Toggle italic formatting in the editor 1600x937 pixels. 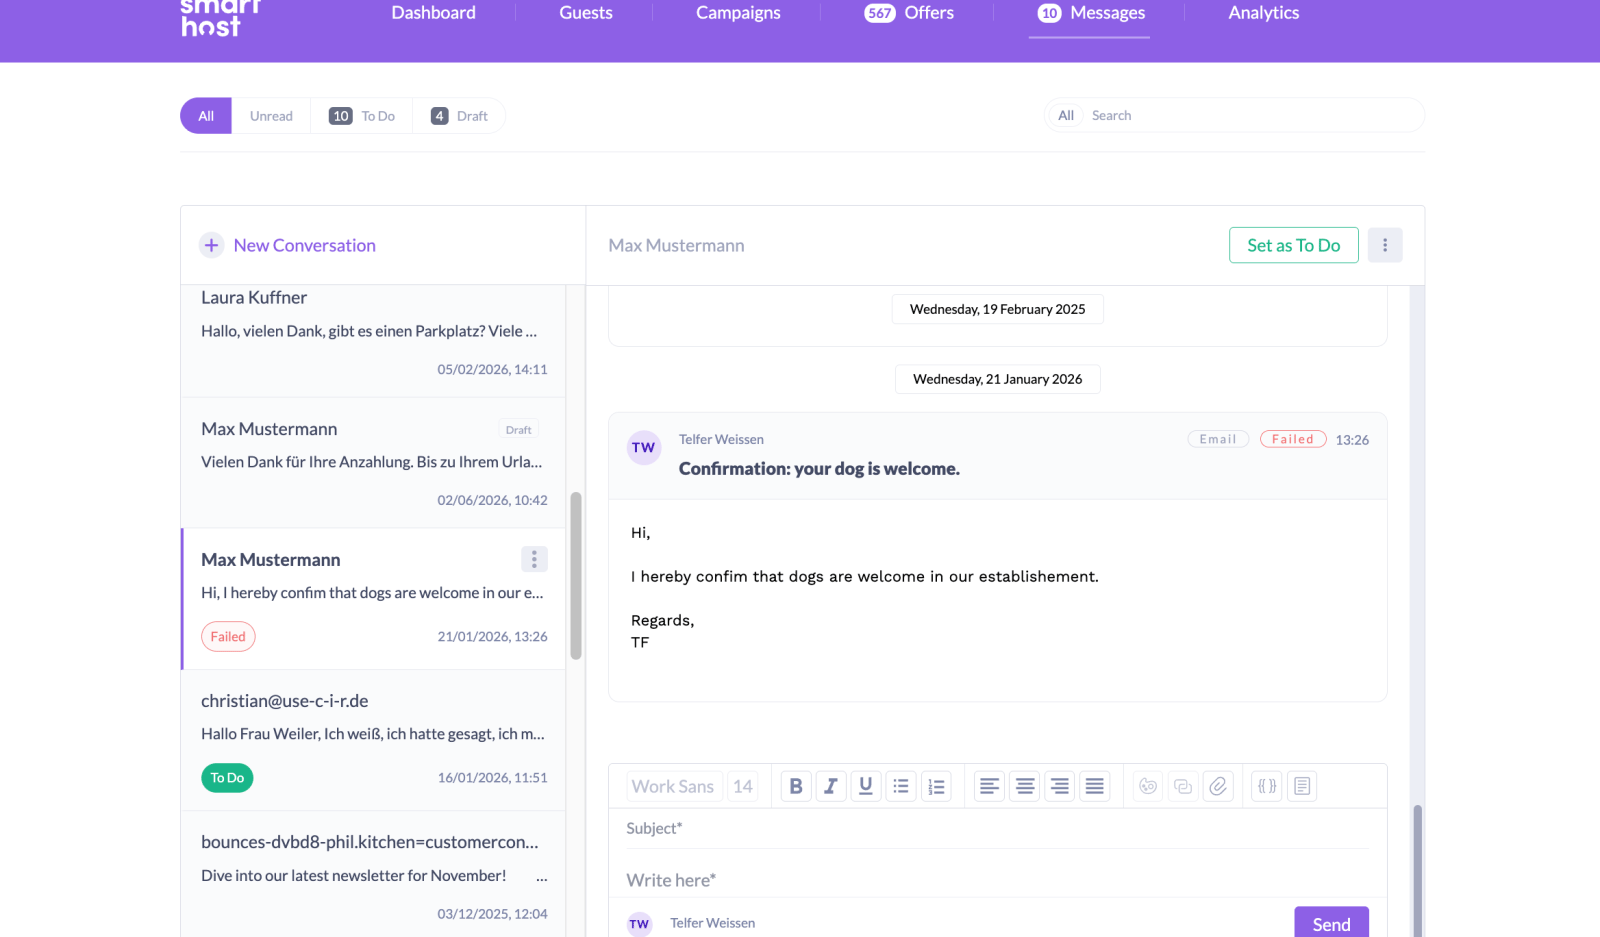tap(831, 786)
